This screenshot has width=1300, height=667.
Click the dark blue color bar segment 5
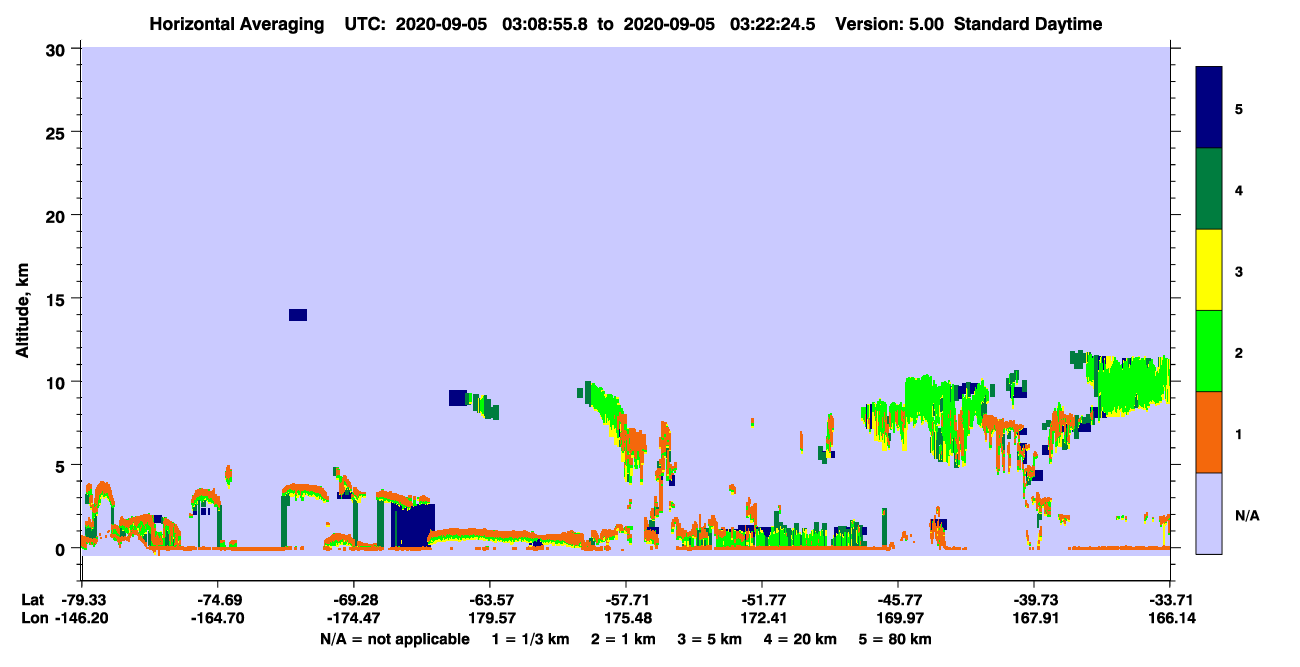click(x=1209, y=107)
